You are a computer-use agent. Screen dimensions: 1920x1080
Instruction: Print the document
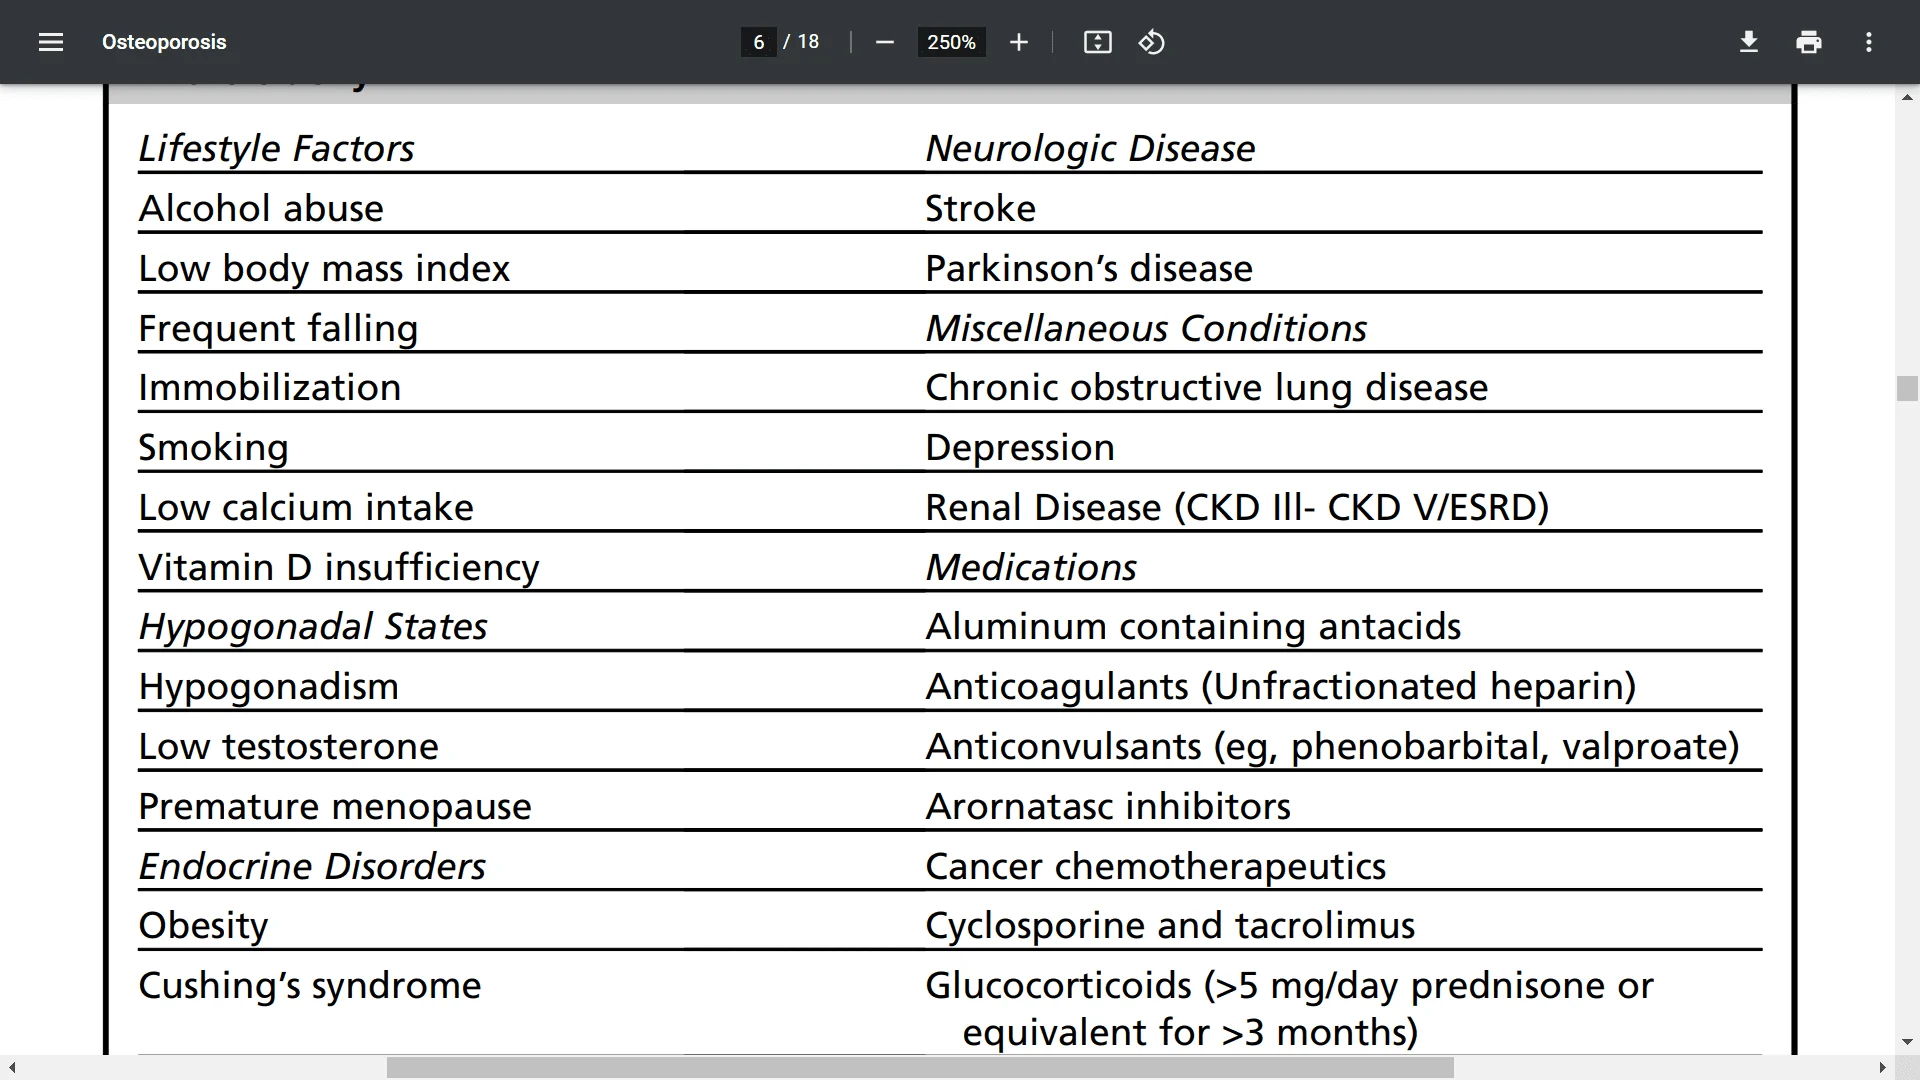point(1809,42)
